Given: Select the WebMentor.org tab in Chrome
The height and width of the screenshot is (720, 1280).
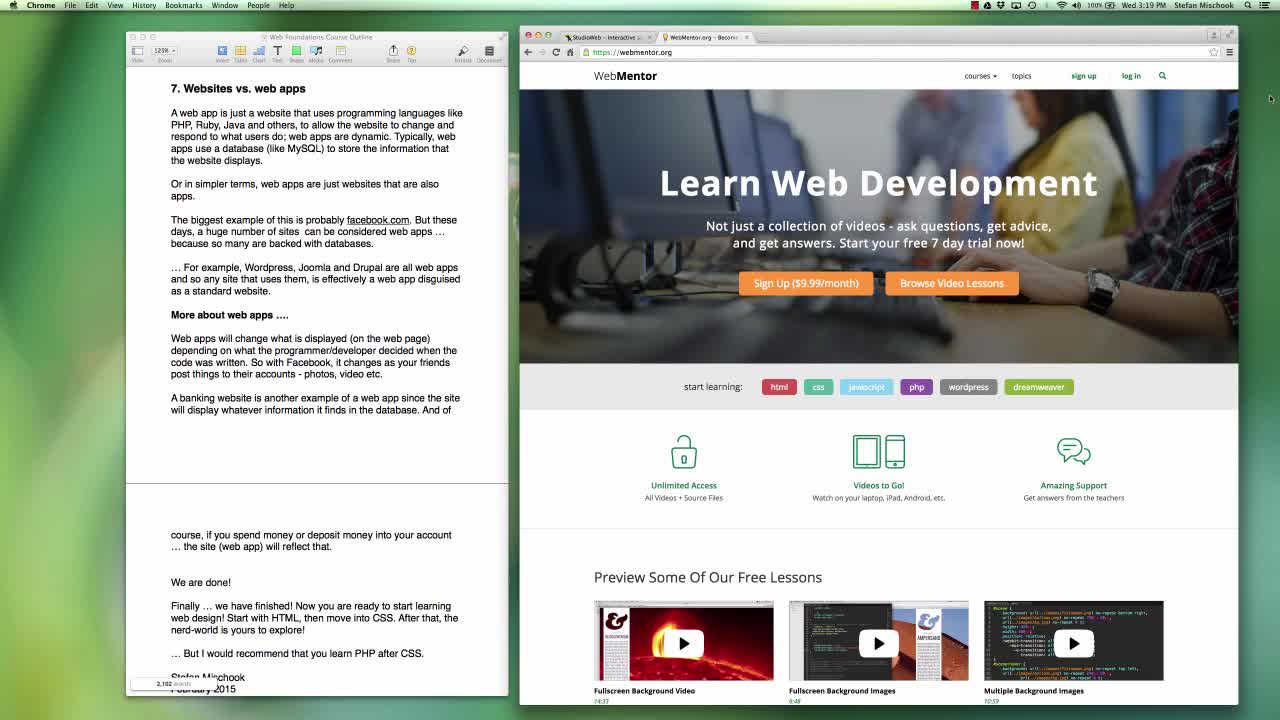Looking at the screenshot, I should [x=705, y=37].
